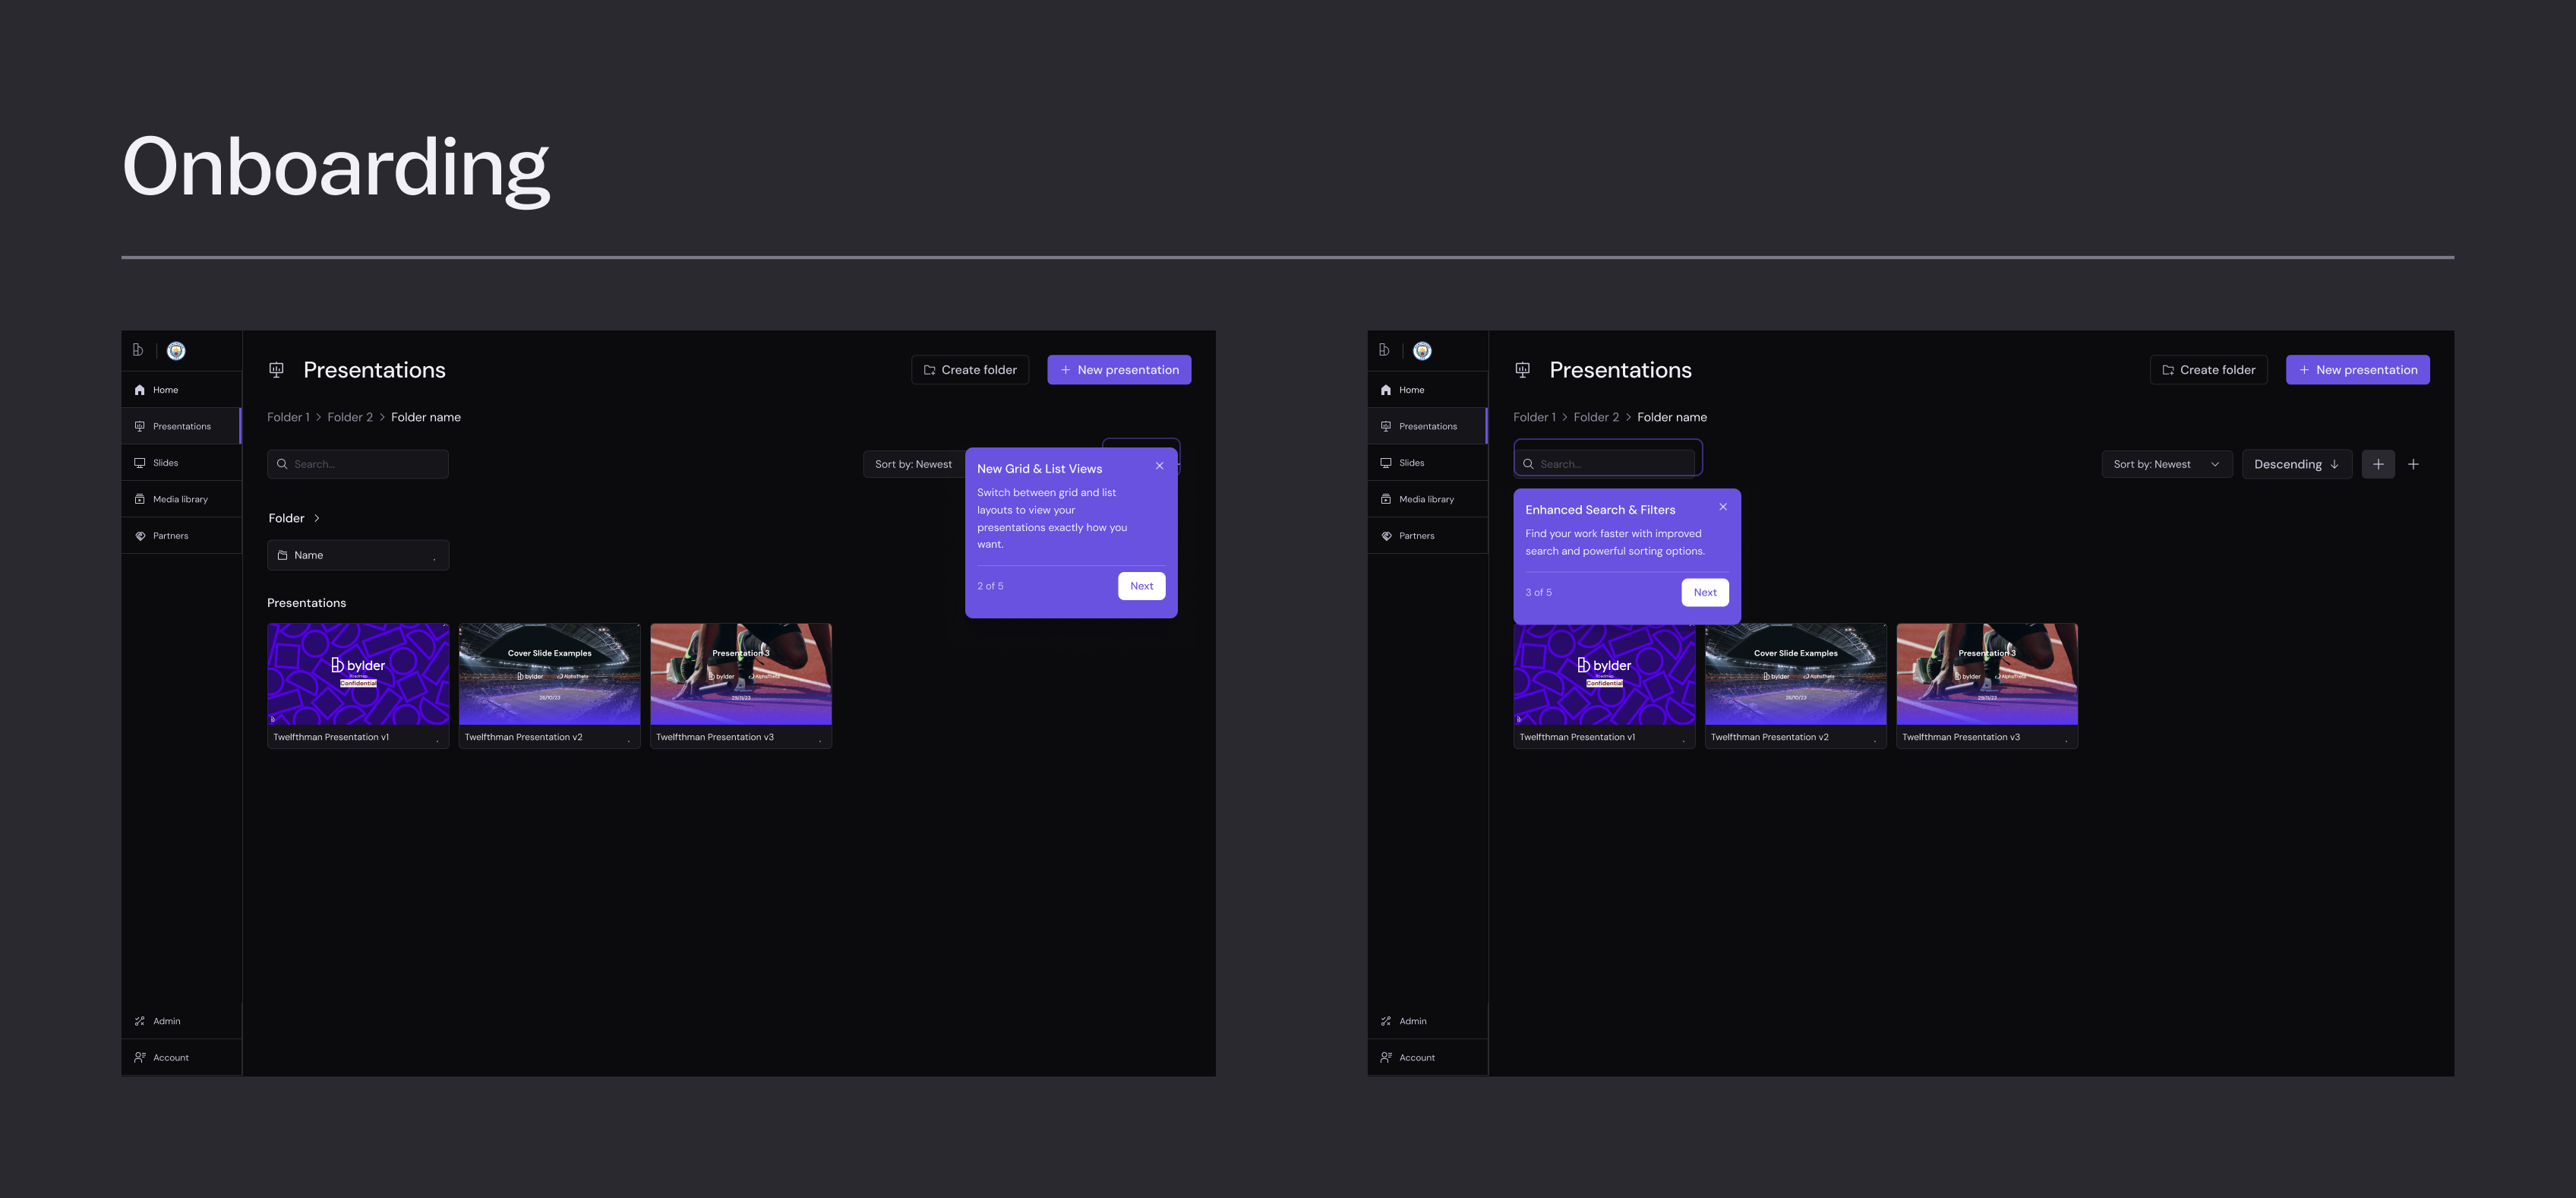
Task: Open Home in the right mockup sidebar
Action: (1410, 390)
